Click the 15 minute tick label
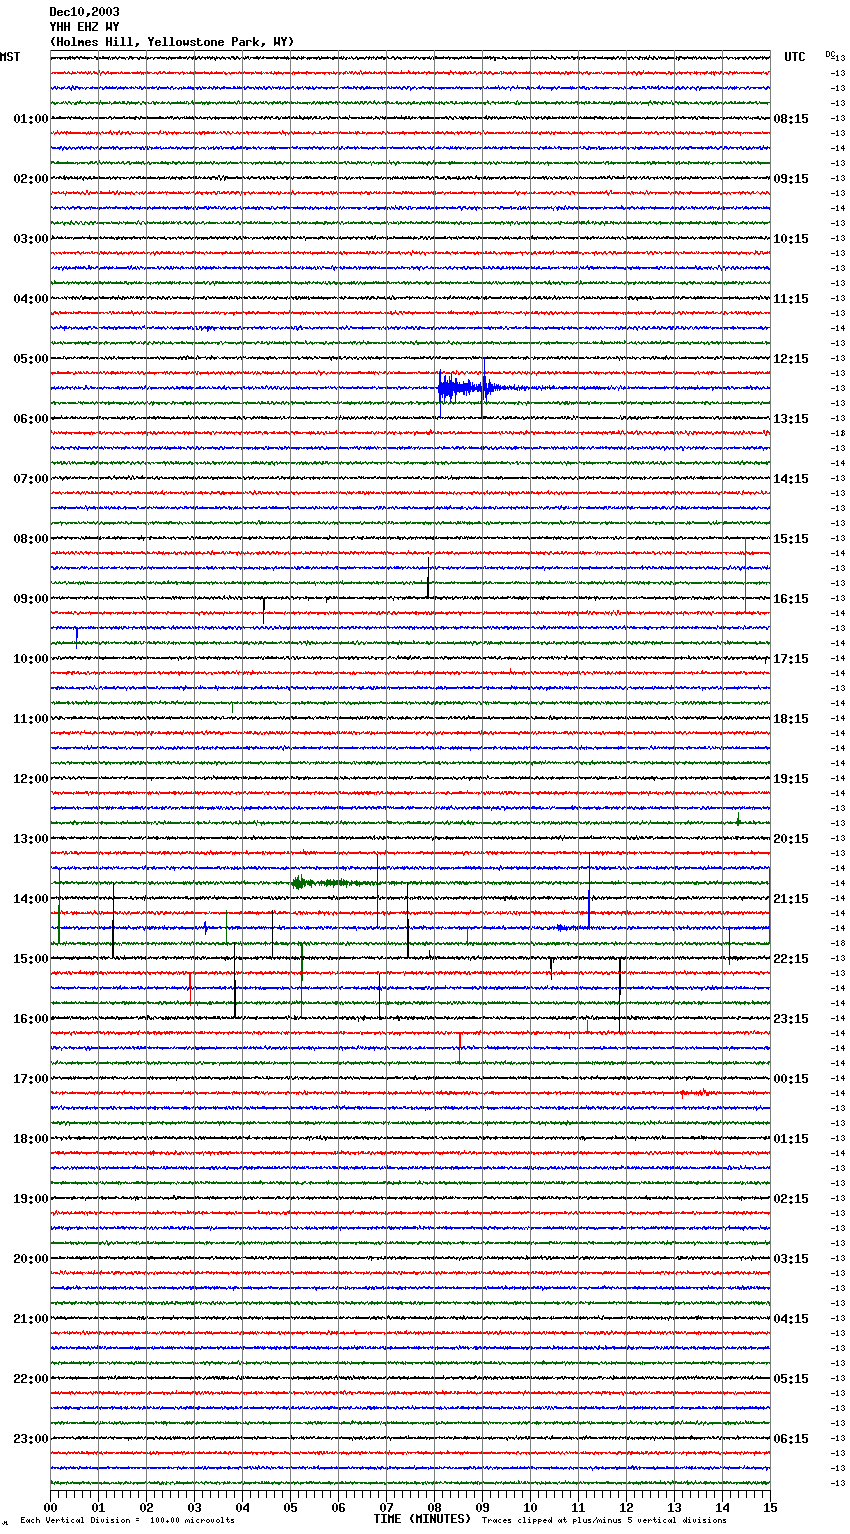 click(x=769, y=1507)
